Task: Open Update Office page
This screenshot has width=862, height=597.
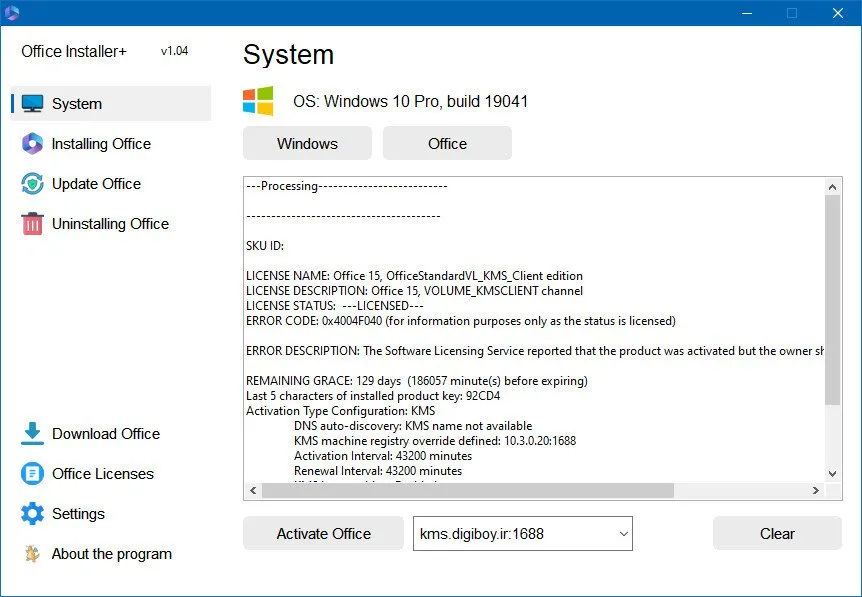Action: [x=96, y=184]
